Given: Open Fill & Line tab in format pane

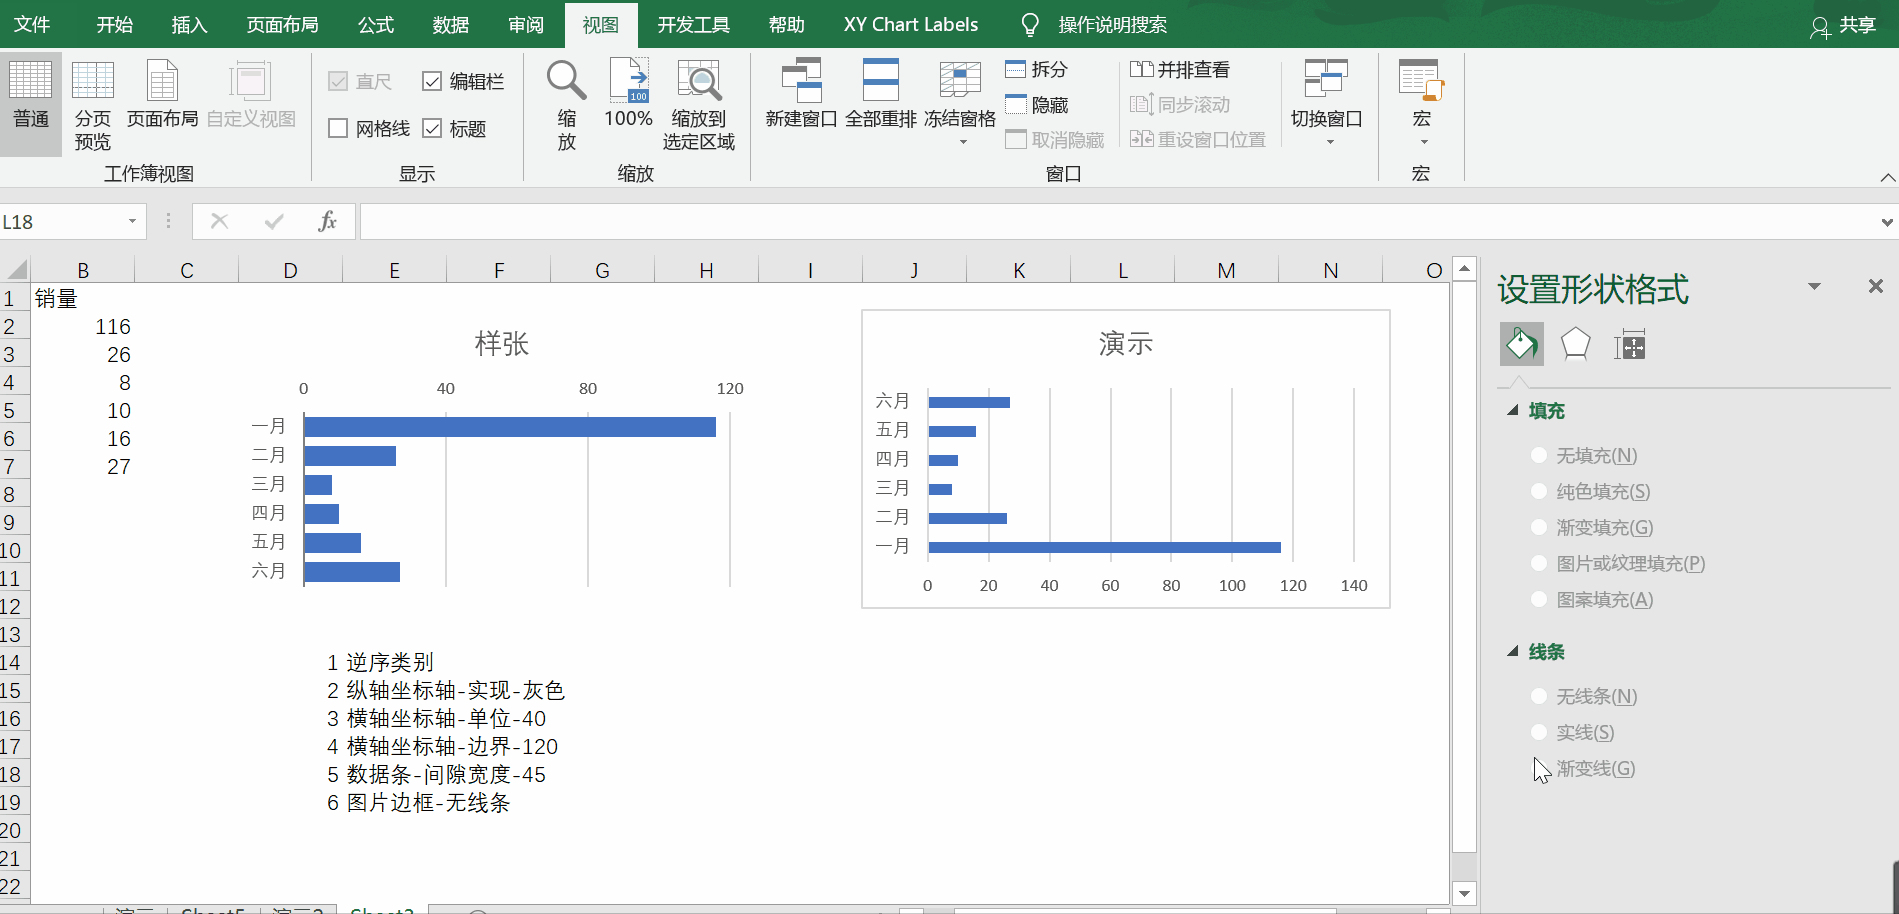Looking at the screenshot, I should tap(1521, 344).
